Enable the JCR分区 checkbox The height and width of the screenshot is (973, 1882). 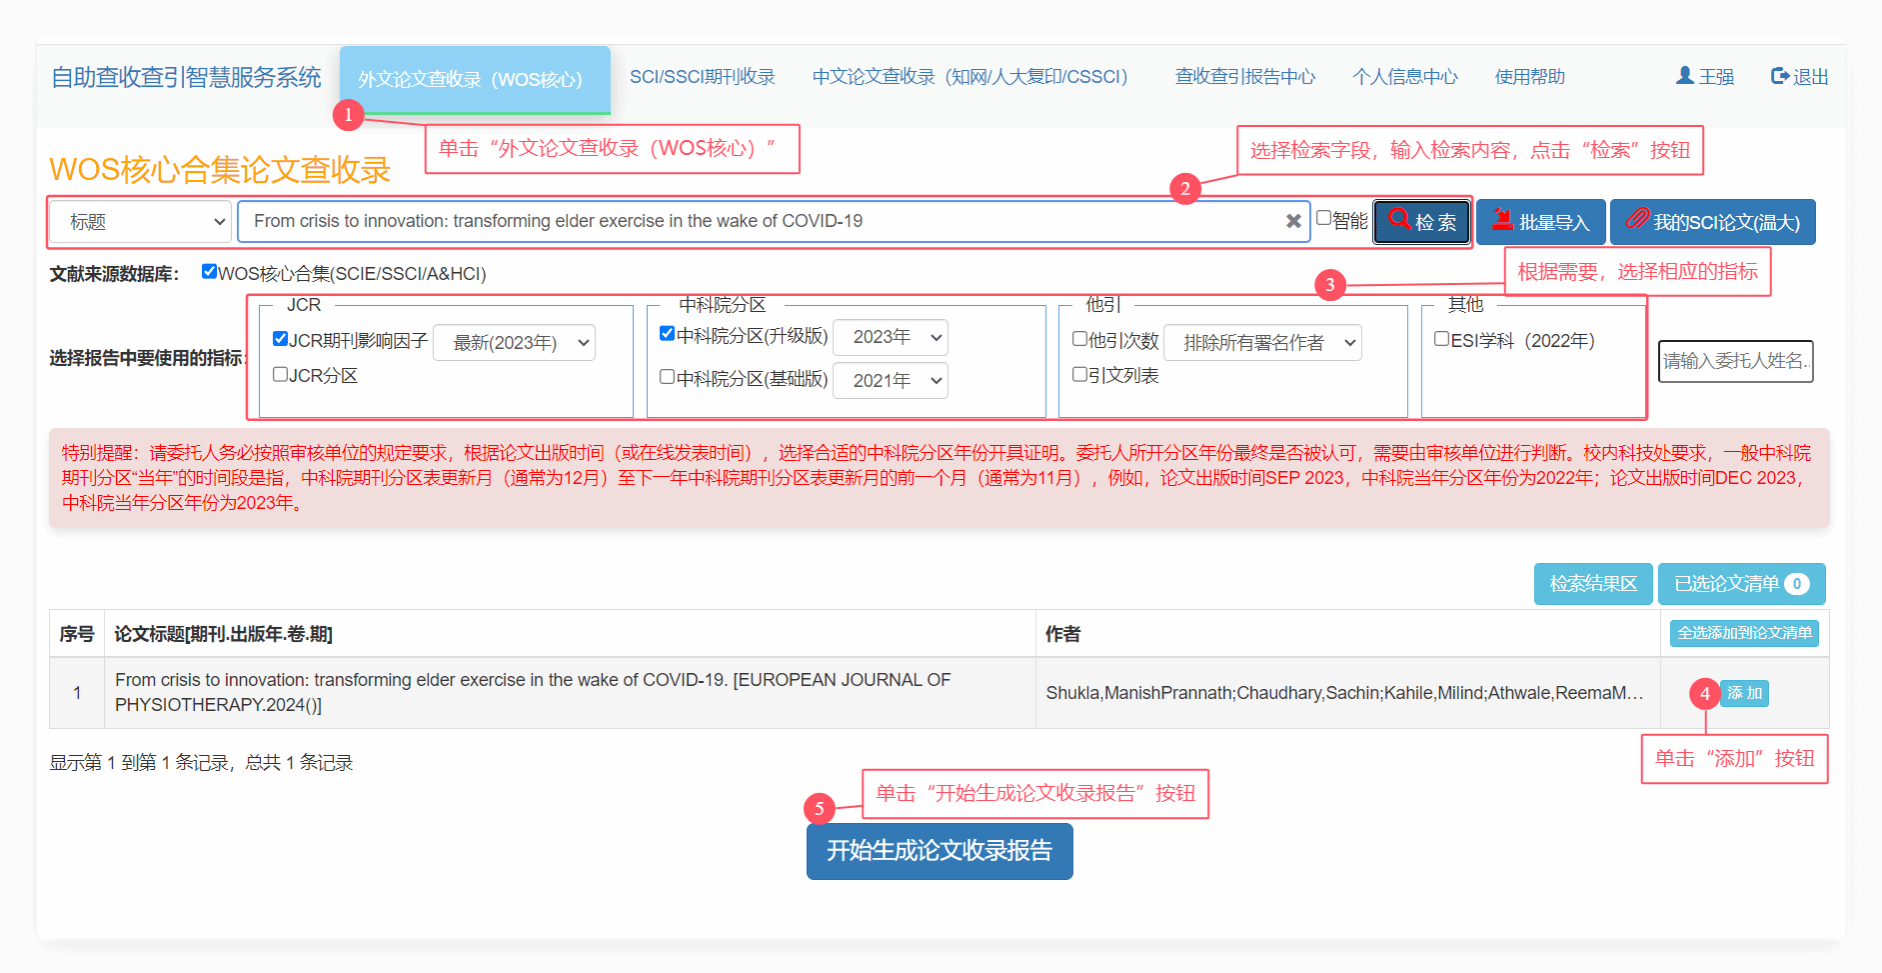tap(280, 374)
